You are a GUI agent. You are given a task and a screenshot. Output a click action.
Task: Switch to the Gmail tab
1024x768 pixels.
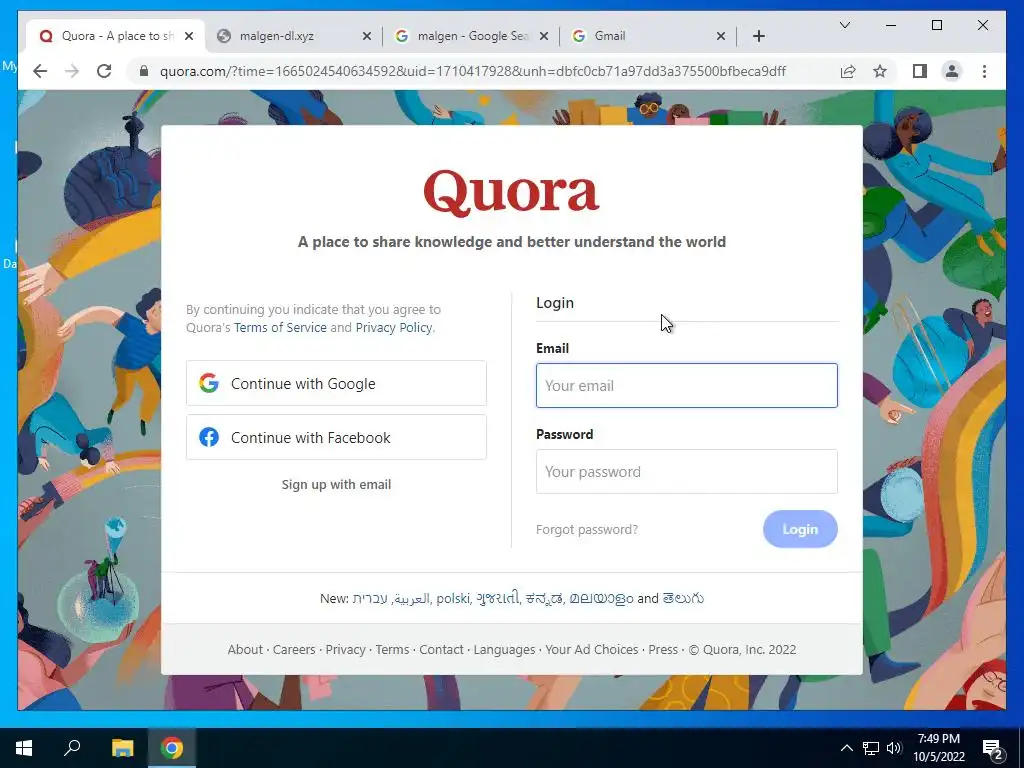[x=647, y=36]
